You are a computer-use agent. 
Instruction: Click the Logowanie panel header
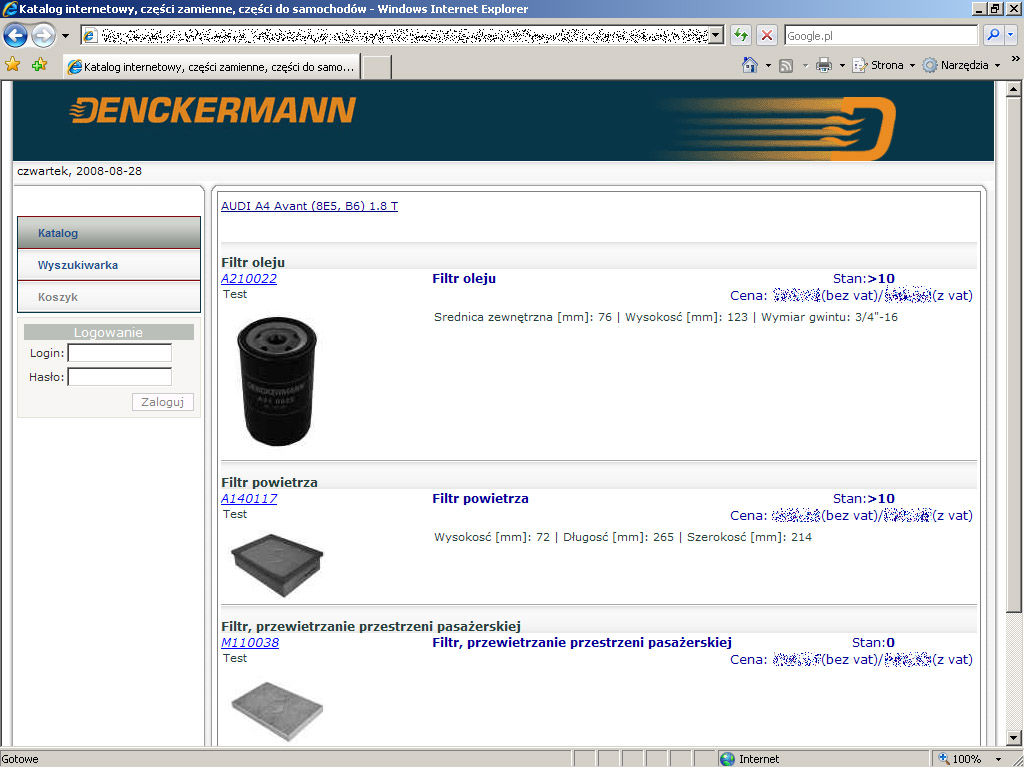pyautogui.click(x=108, y=332)
